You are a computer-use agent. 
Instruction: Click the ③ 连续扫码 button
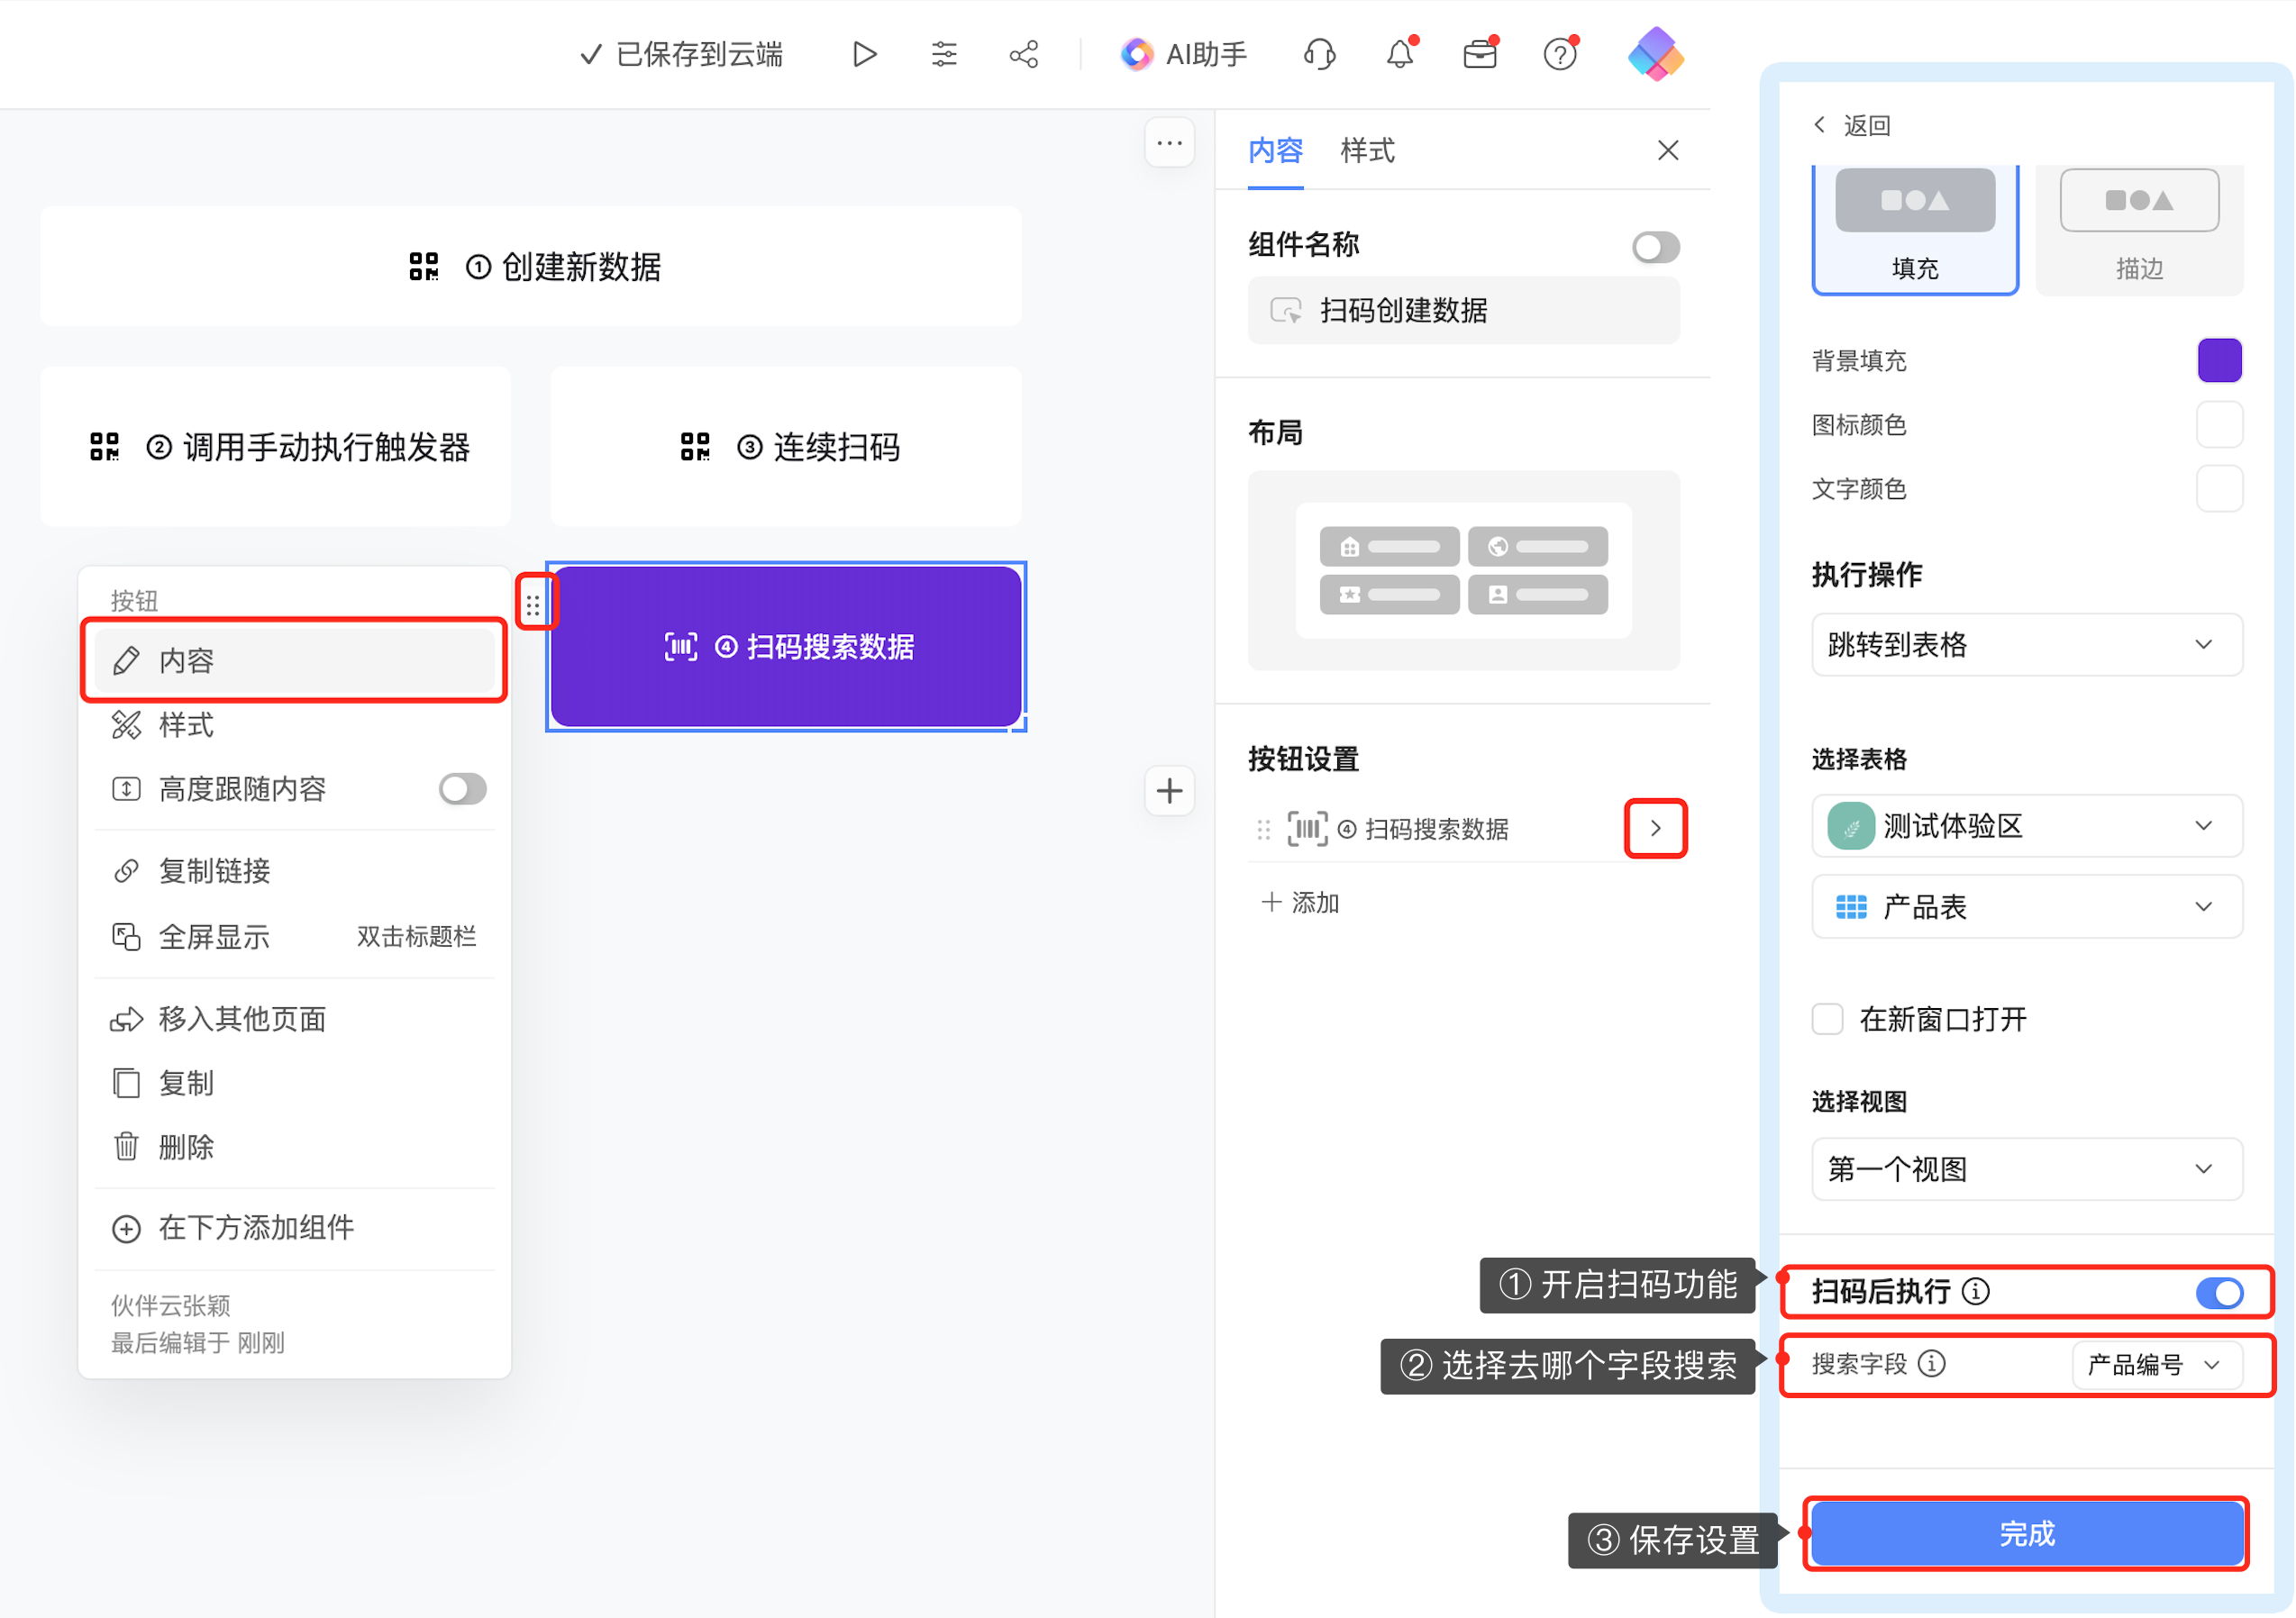point(786,446)
